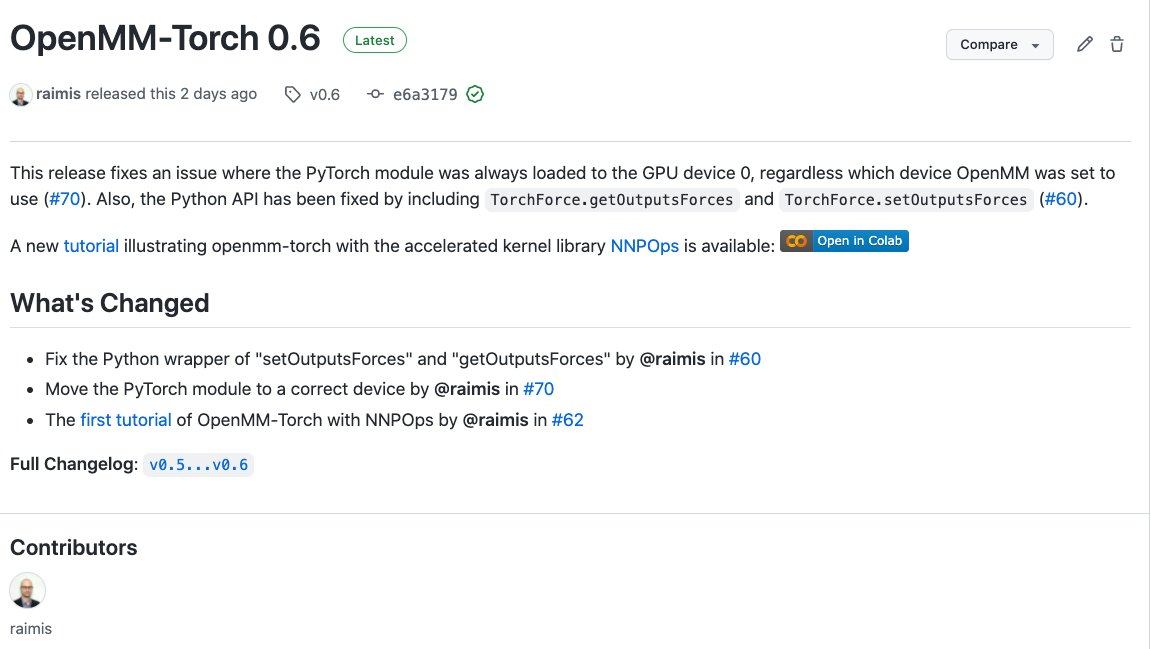Click the v0.6 tag icon
This screenshot has height=649, width=1151.
coord(293,95)
